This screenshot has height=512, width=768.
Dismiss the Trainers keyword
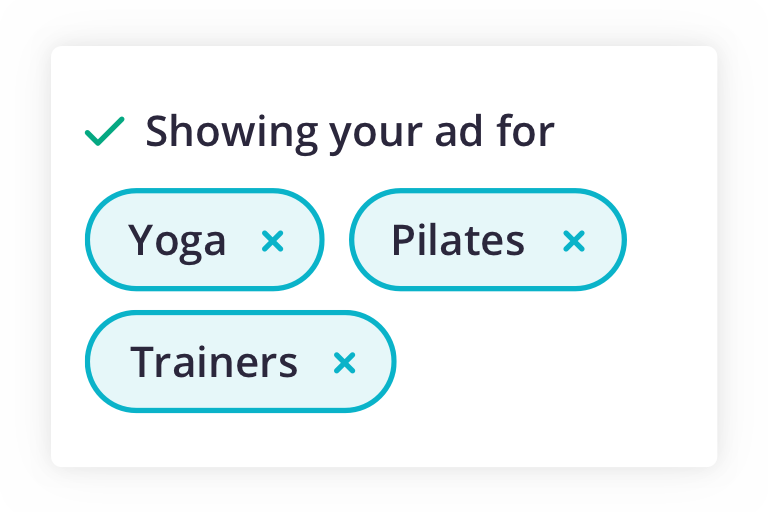(x=344, y=363)
